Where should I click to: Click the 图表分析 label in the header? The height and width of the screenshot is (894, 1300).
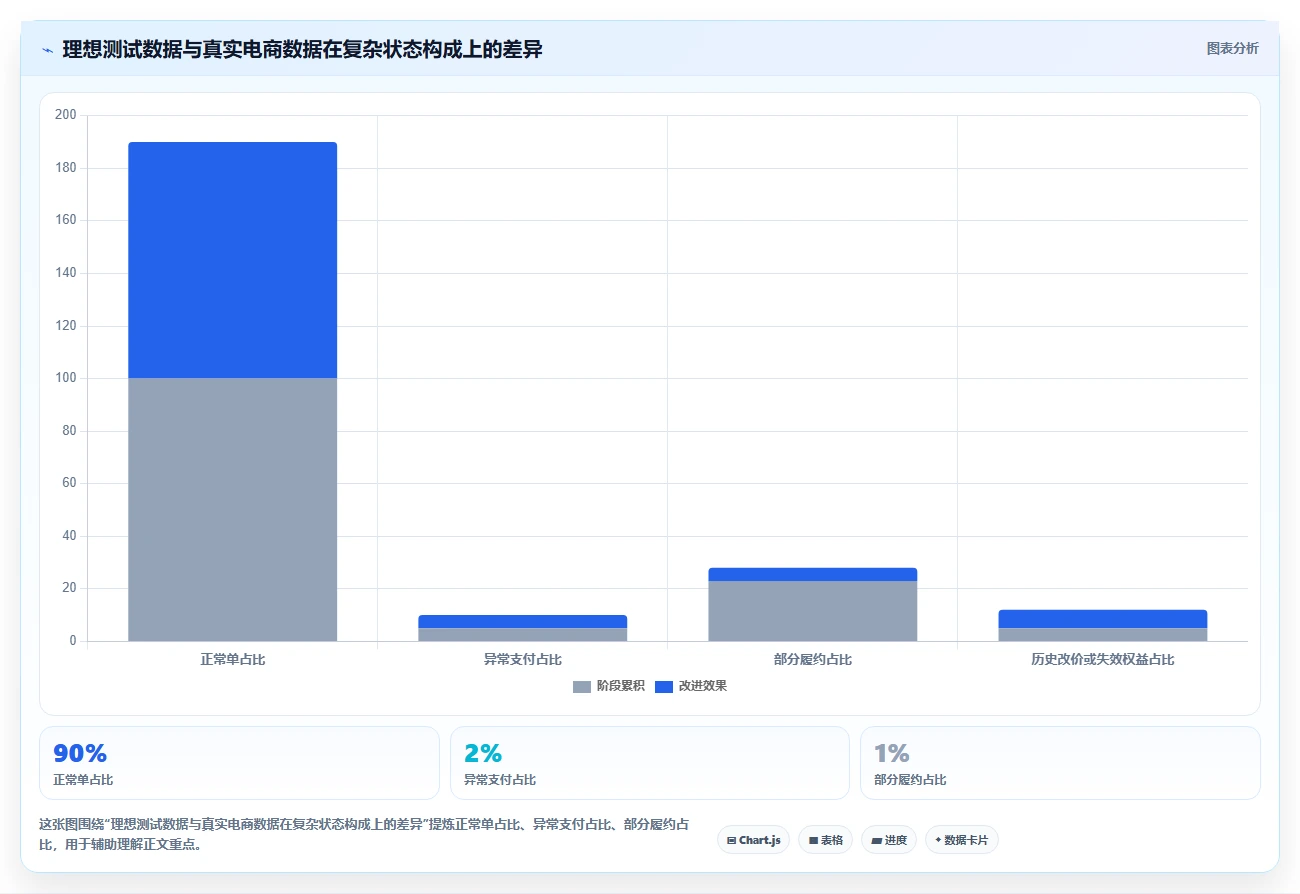click(x=1232, y=48)
